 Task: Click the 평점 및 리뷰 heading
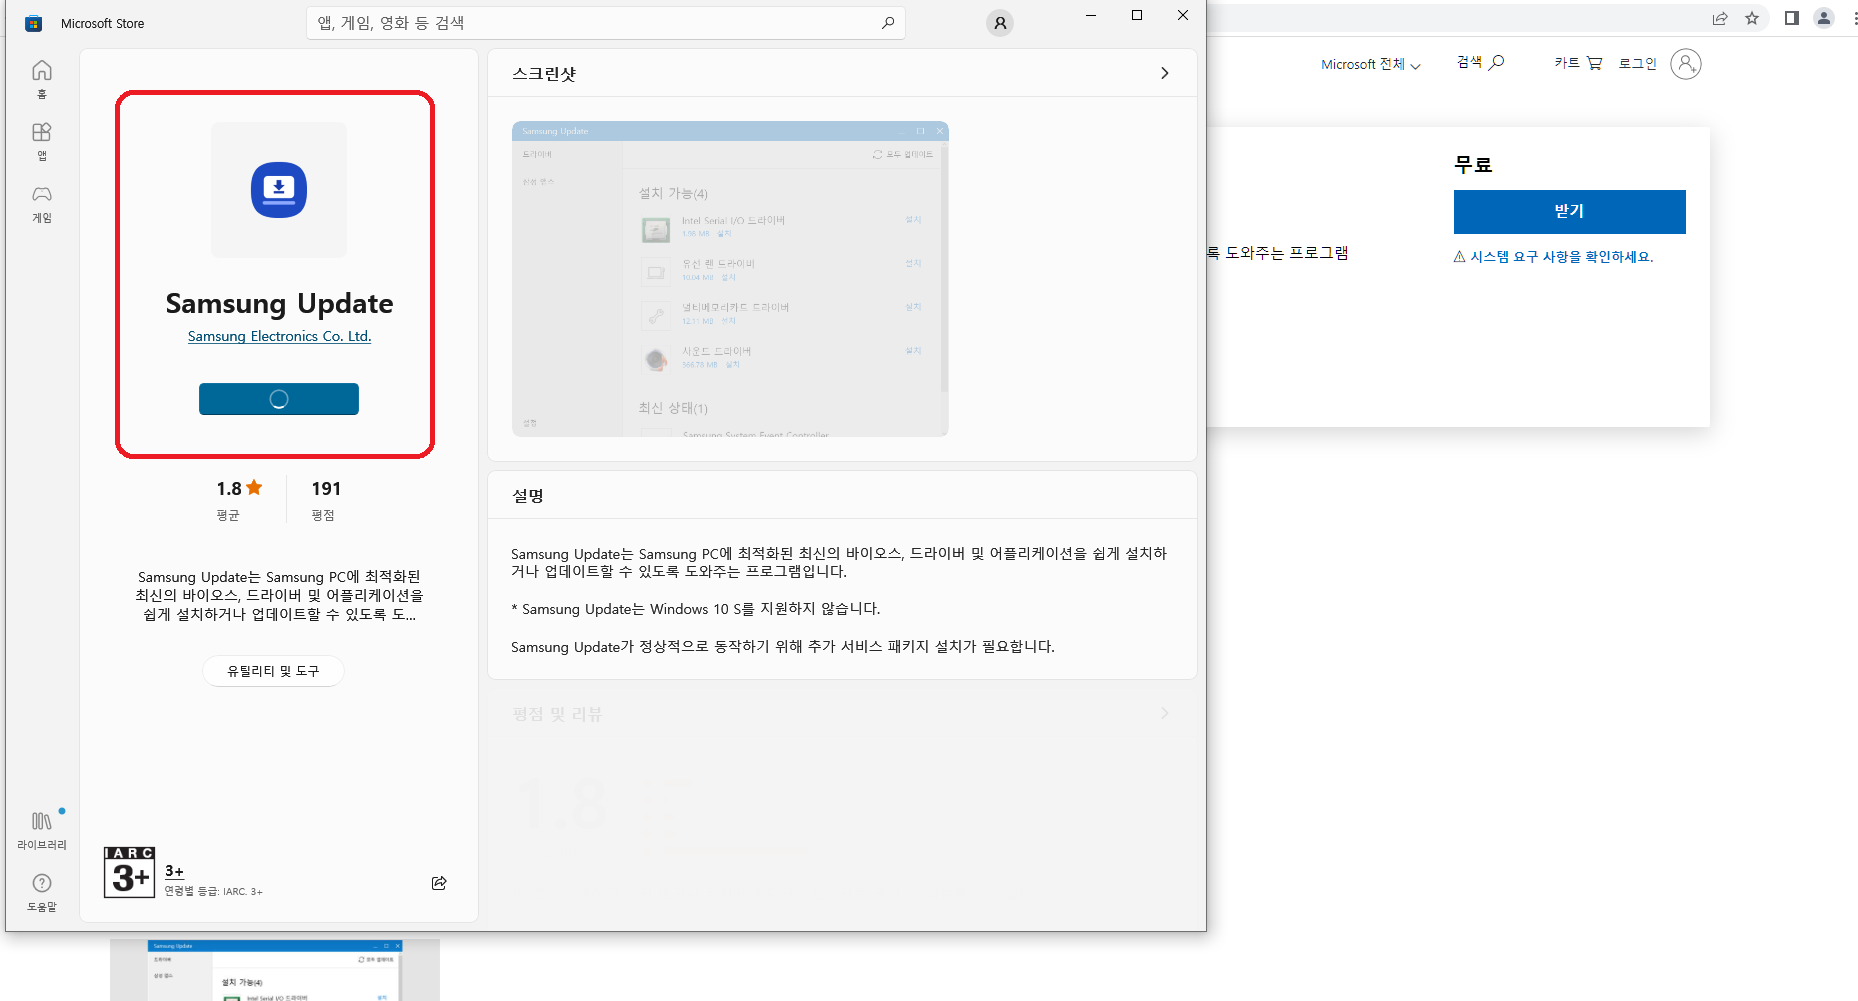(x=557, y=714)
